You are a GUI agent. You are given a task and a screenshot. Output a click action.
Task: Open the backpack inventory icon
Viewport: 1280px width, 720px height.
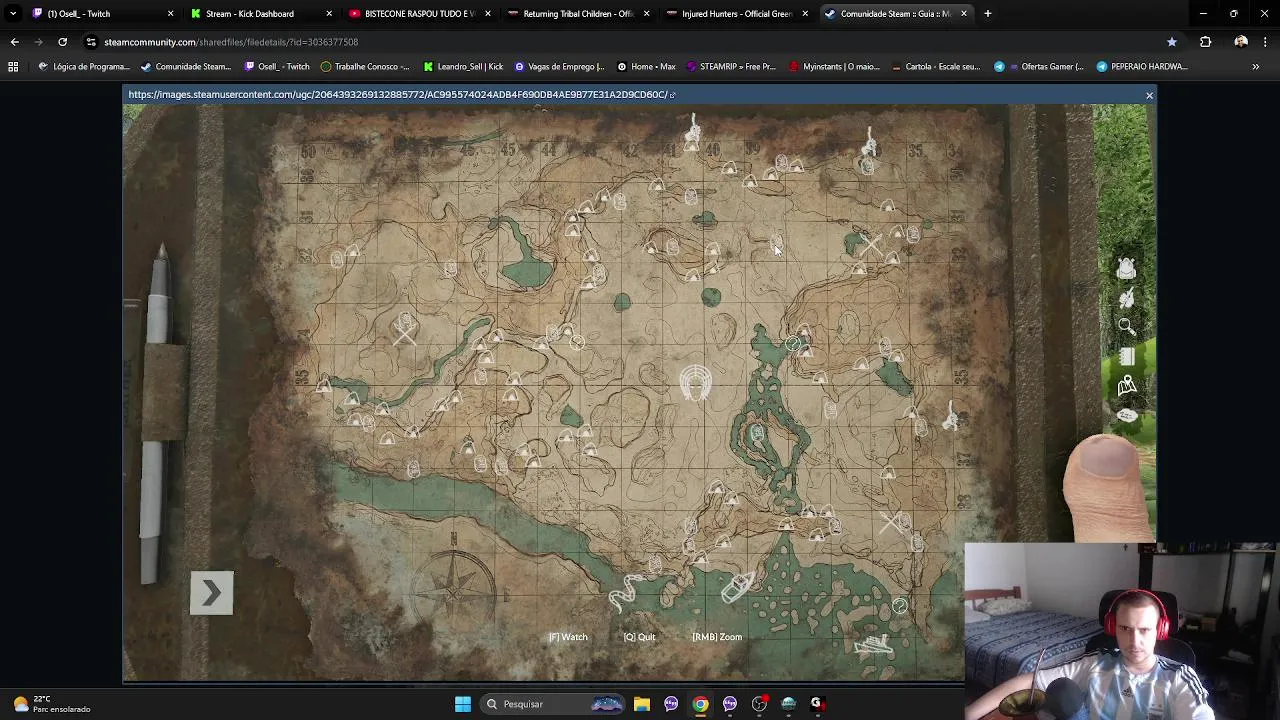[1126, 268]
